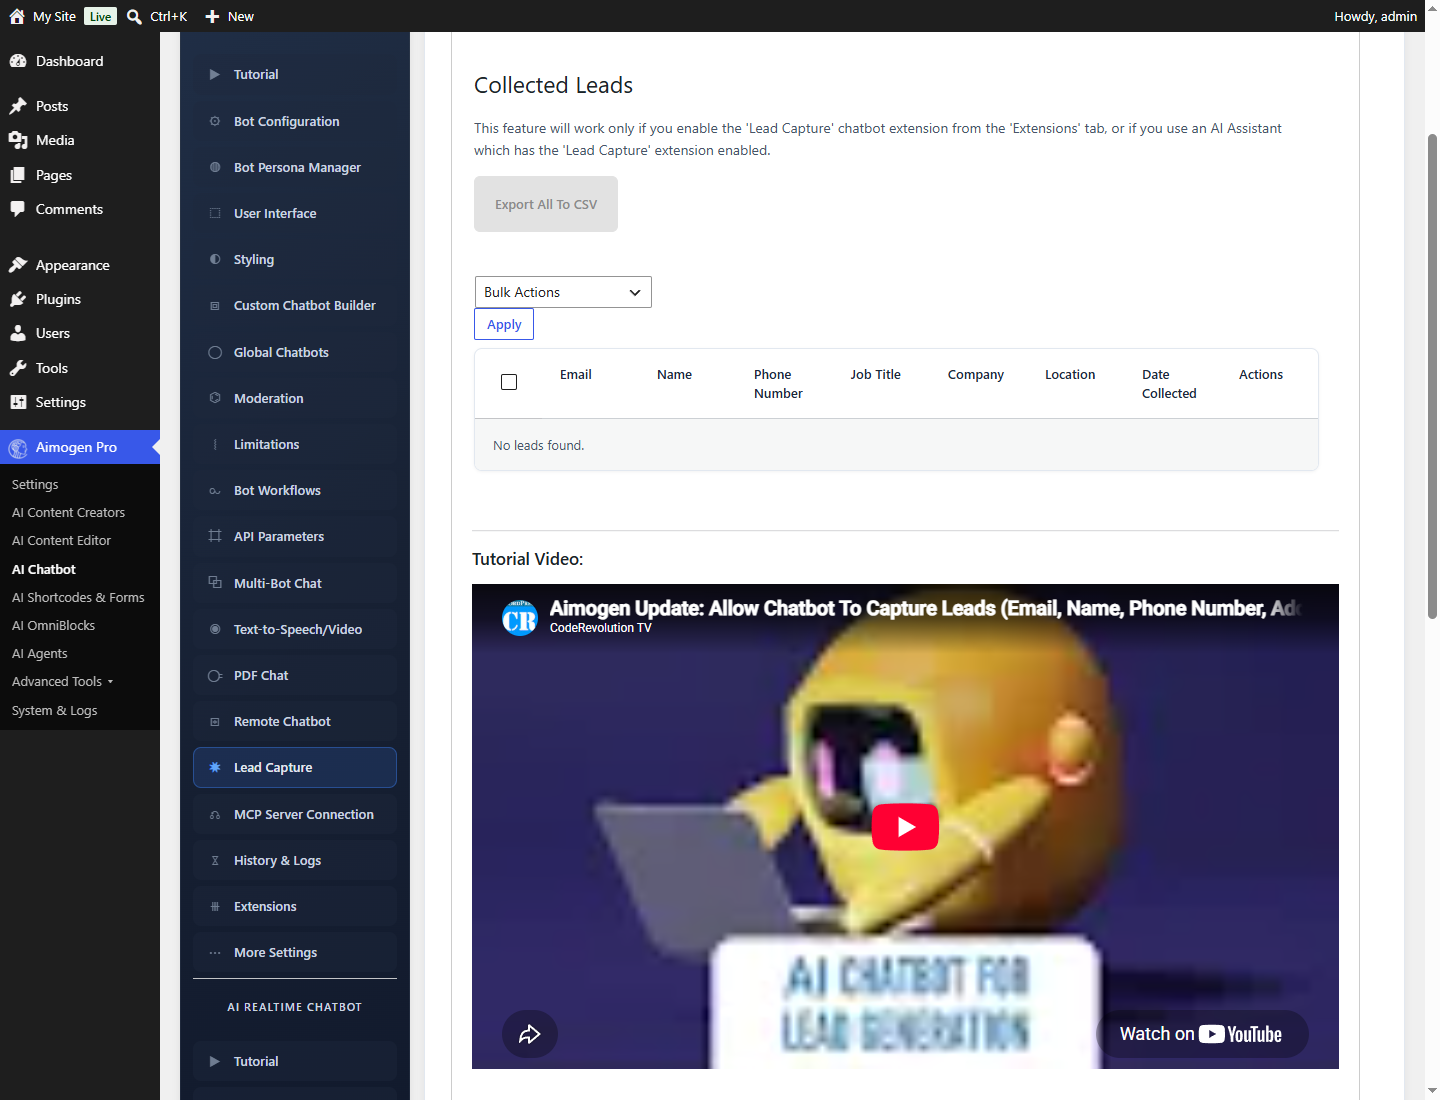Open the More Settings tab

295,953
